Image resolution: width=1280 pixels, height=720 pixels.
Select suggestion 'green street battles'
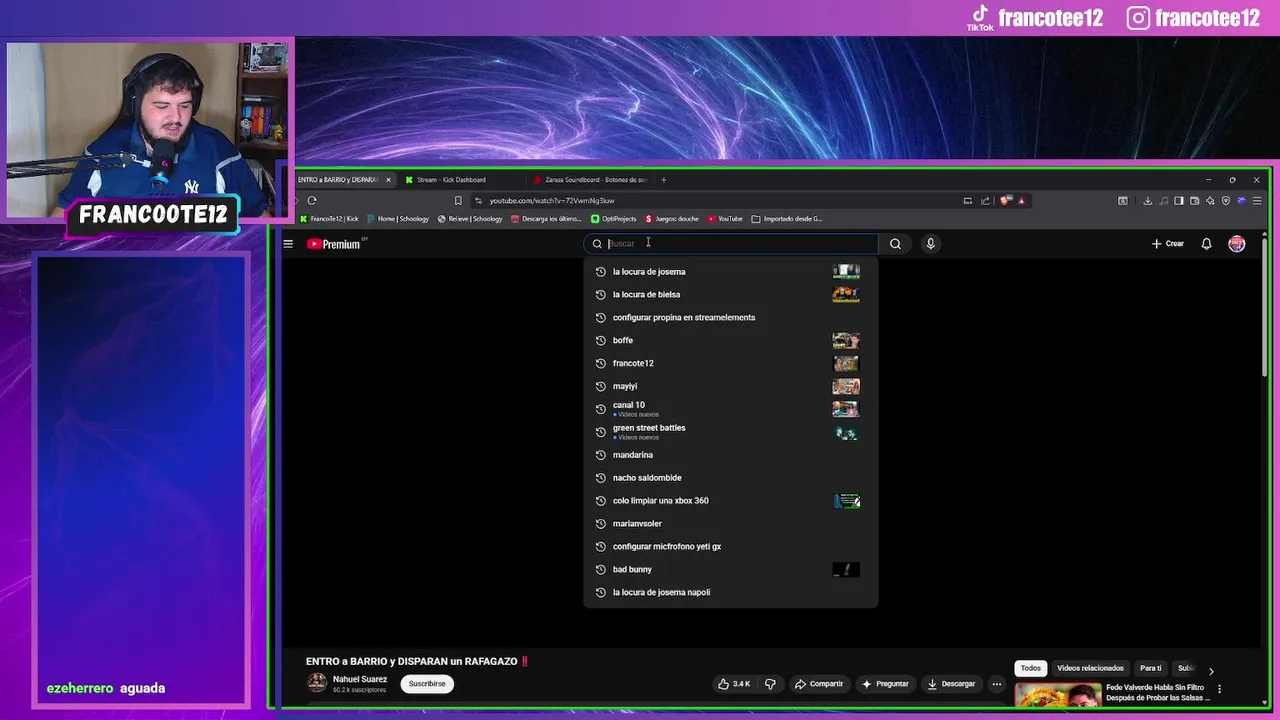click(x=731, y=432)
